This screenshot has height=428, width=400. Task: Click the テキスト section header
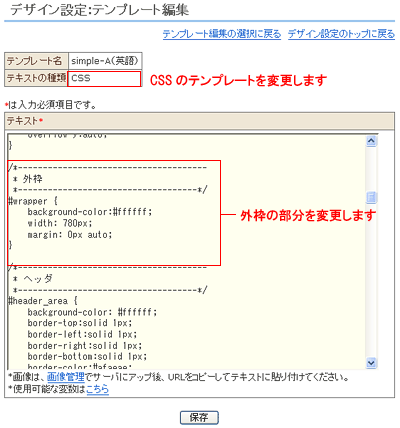point(200,121)
